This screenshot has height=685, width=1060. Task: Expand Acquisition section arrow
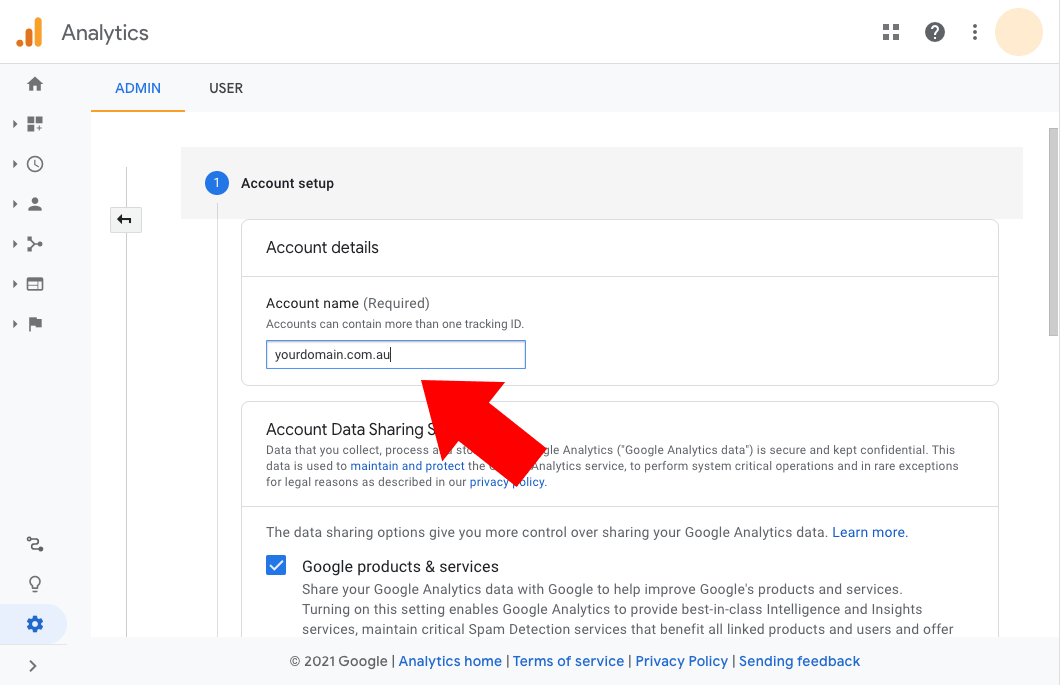(x=15, y=244)
